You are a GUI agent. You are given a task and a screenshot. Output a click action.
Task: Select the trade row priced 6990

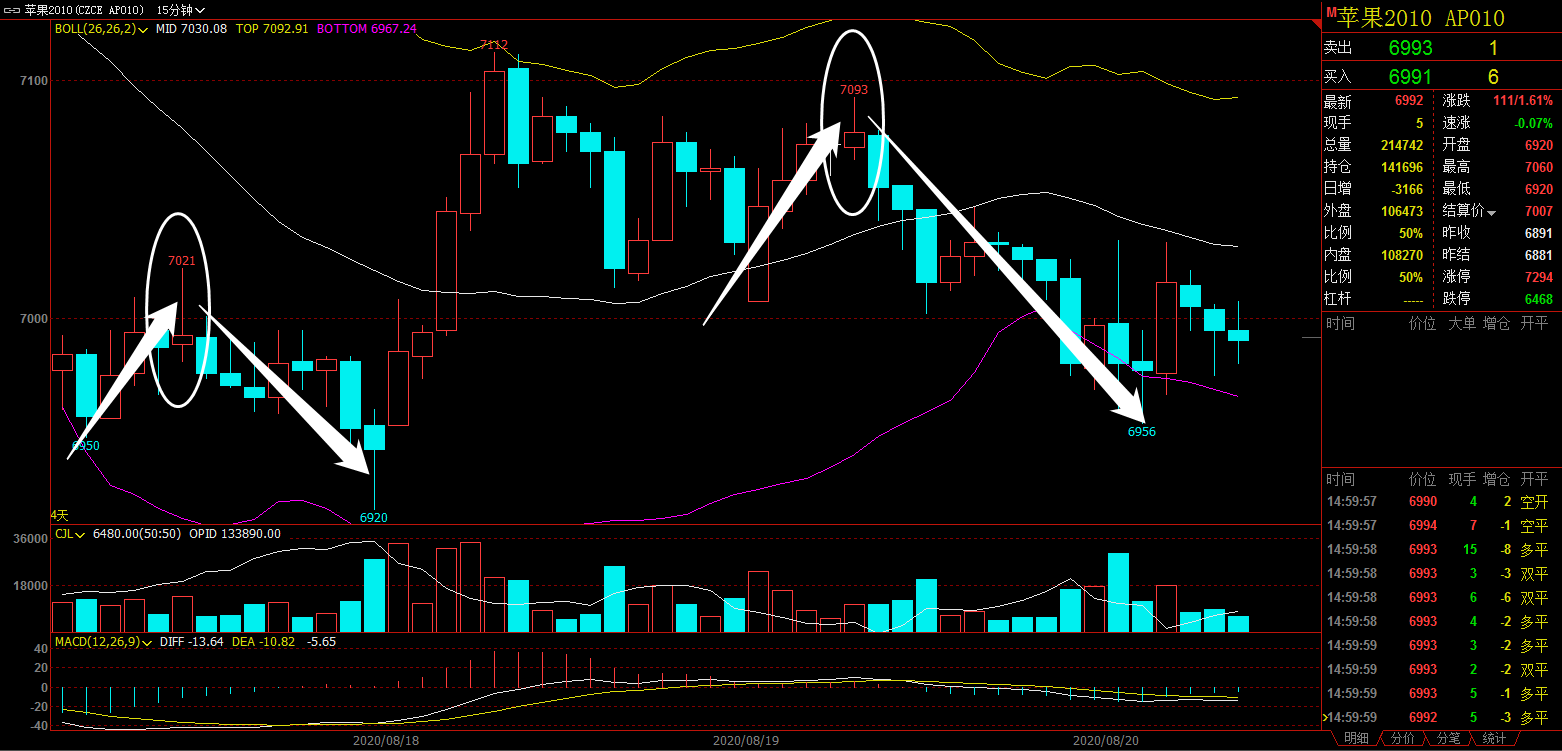(1441, 501)
